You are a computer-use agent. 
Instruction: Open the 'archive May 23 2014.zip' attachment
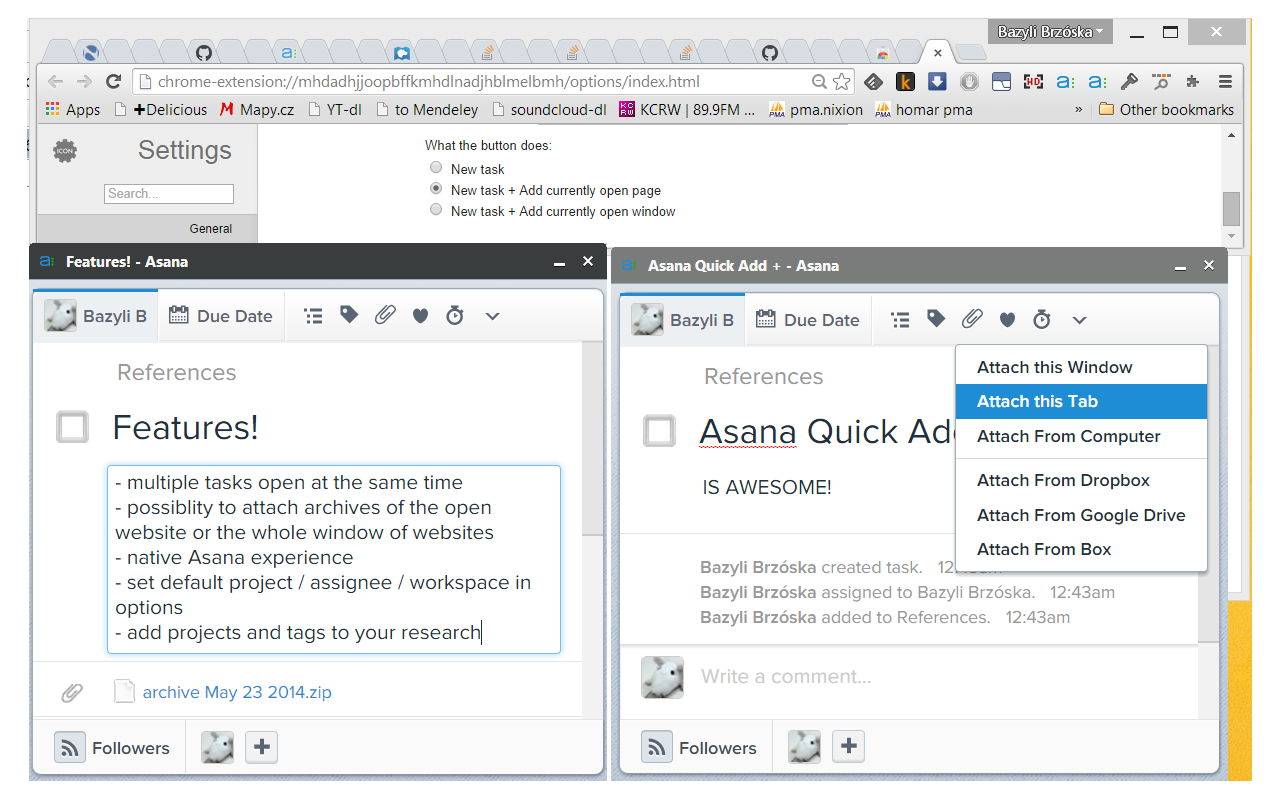click(237, 692)
